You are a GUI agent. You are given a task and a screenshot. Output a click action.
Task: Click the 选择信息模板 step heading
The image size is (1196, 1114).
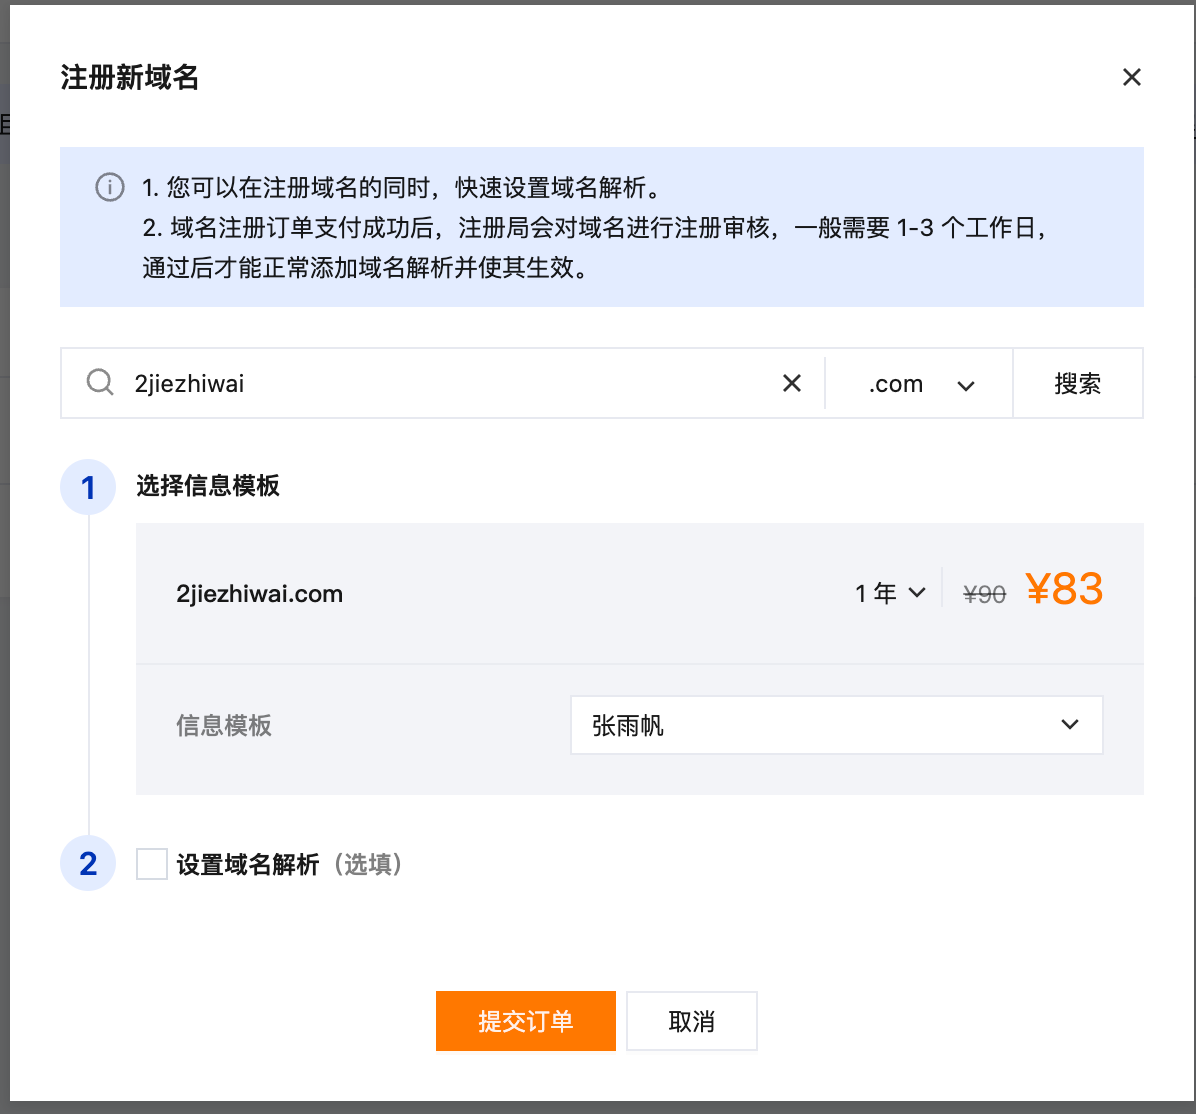click(208, 486)
